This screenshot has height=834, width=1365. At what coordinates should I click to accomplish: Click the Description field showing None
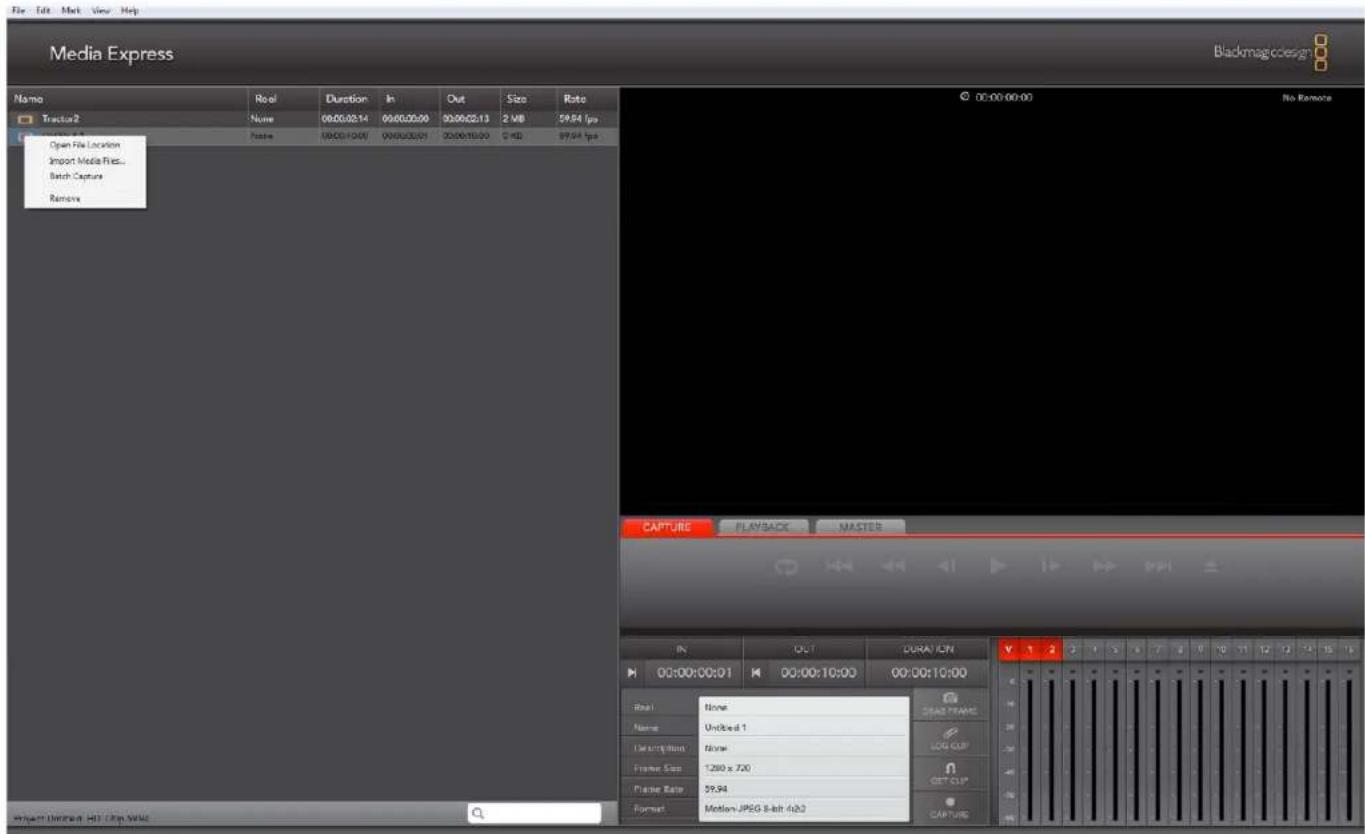click(803, 748)
